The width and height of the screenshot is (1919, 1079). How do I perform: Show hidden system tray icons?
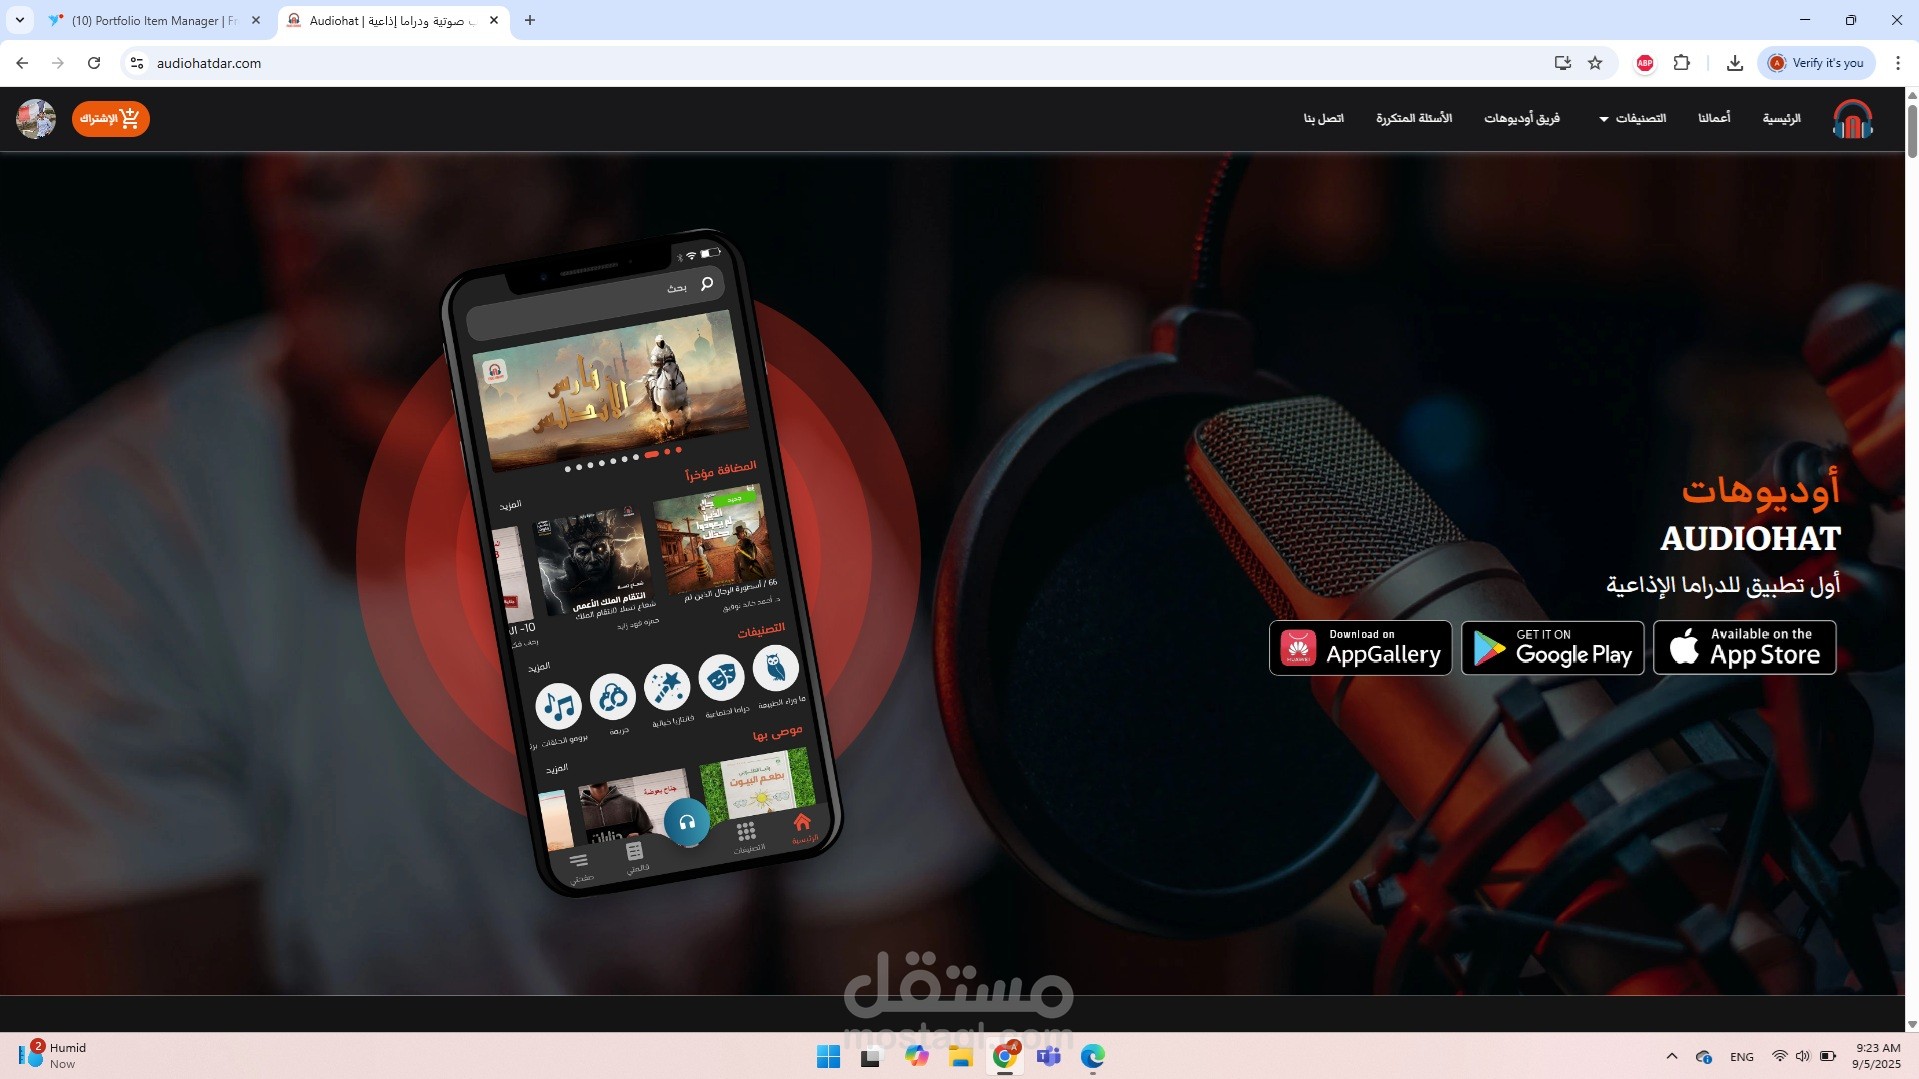pyautogui.click(x=1672, y=1056)
